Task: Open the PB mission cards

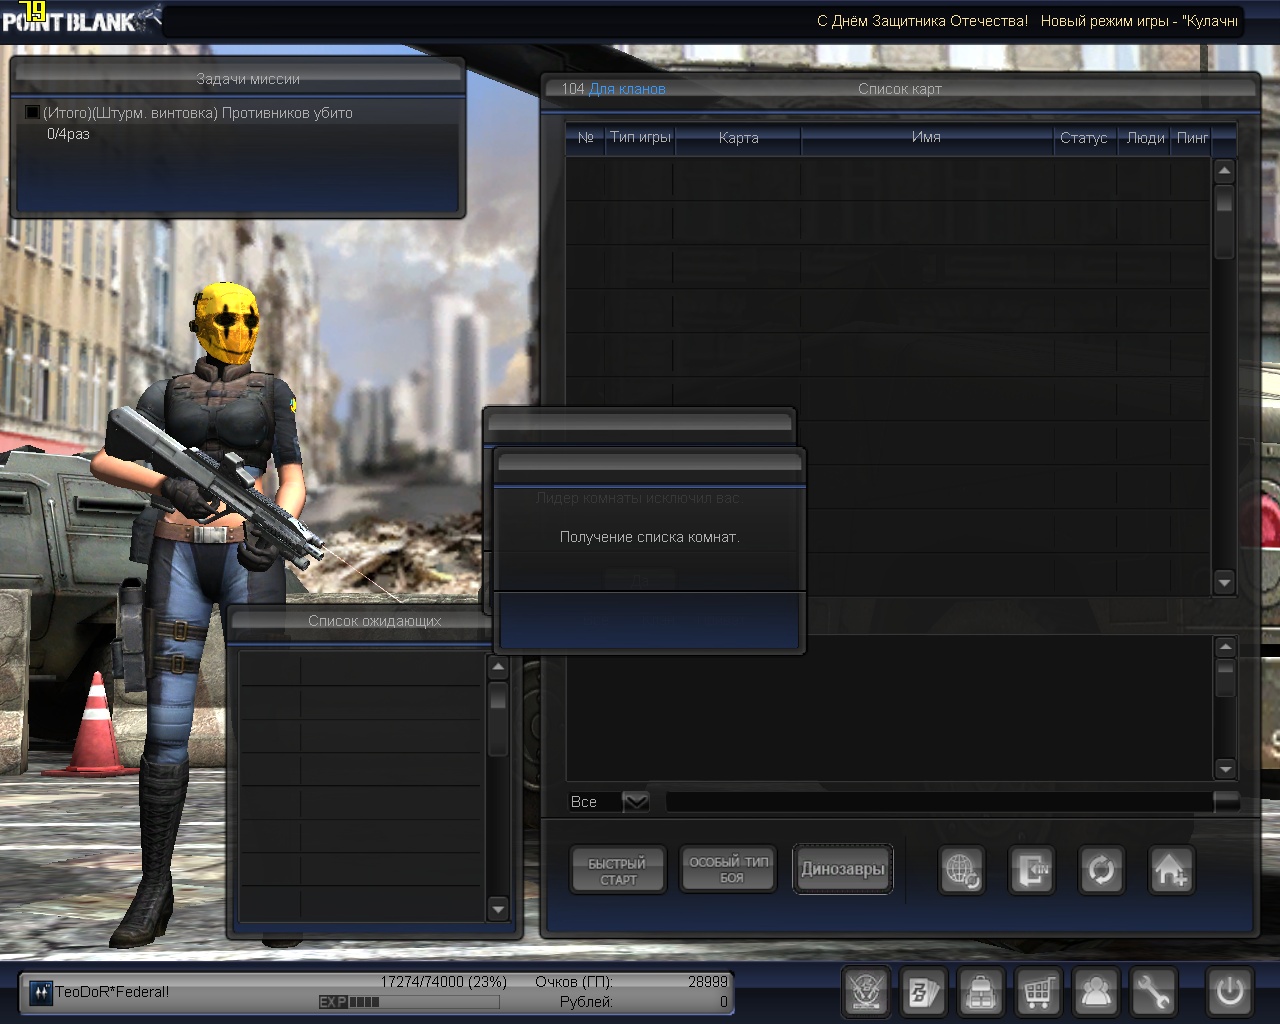Action: 923,992
